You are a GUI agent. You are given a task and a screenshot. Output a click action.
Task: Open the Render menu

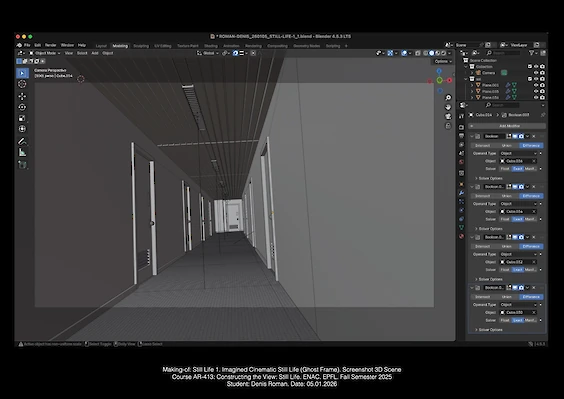click(50, 45)
